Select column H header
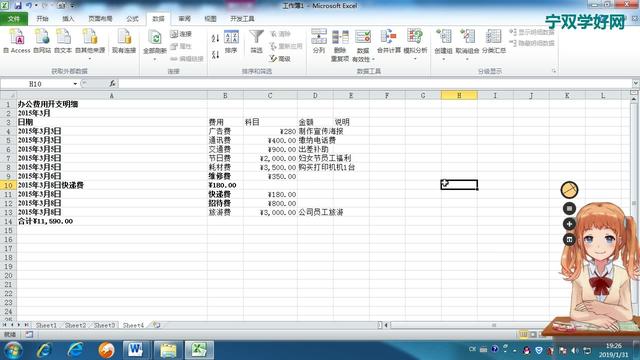The width and height of the screenshot is (640, 360). coord(459,96)
